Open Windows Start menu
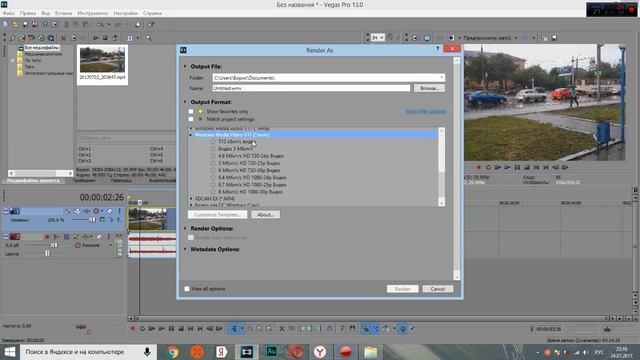 click(x=9, y=352)
